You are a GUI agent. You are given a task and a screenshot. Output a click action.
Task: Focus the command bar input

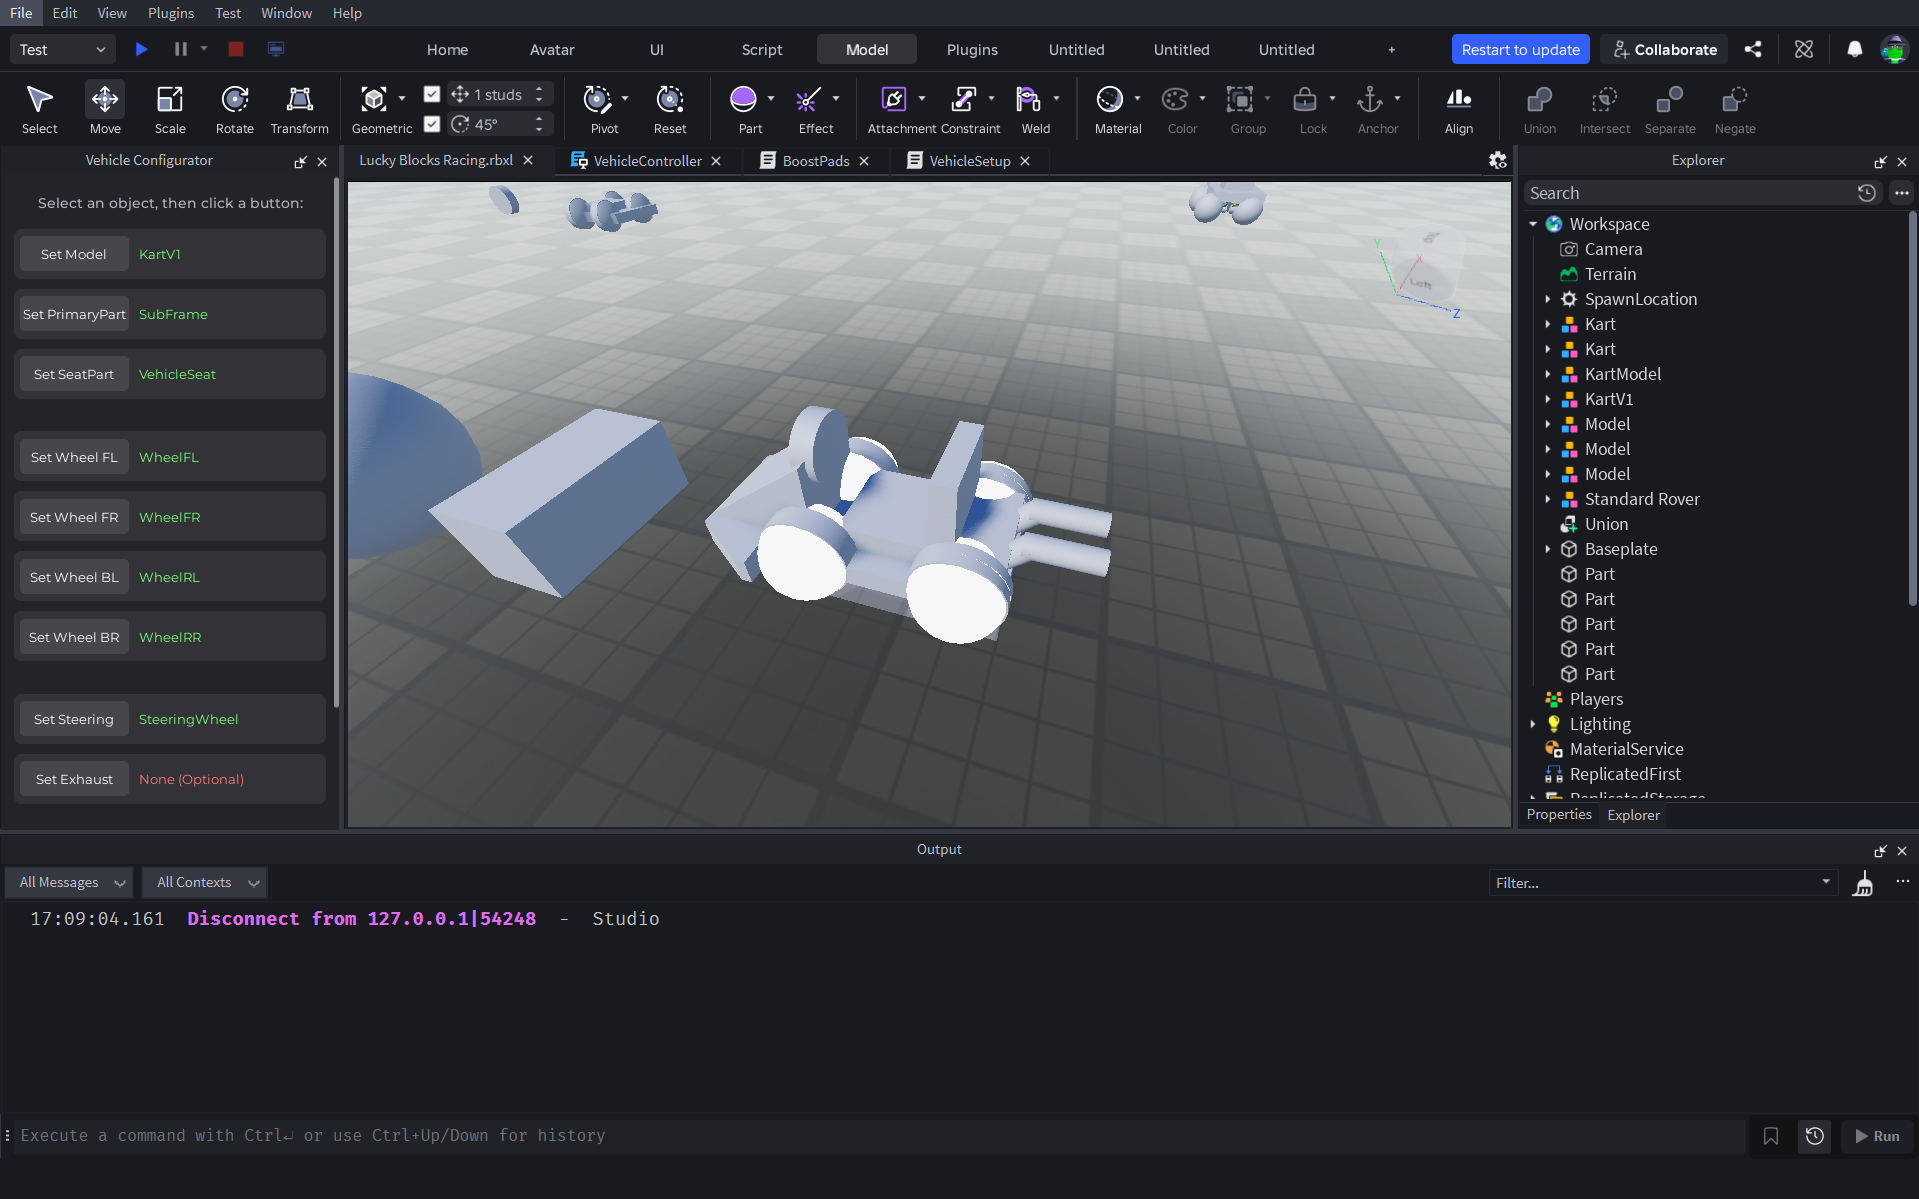[x=880, y=1135]
